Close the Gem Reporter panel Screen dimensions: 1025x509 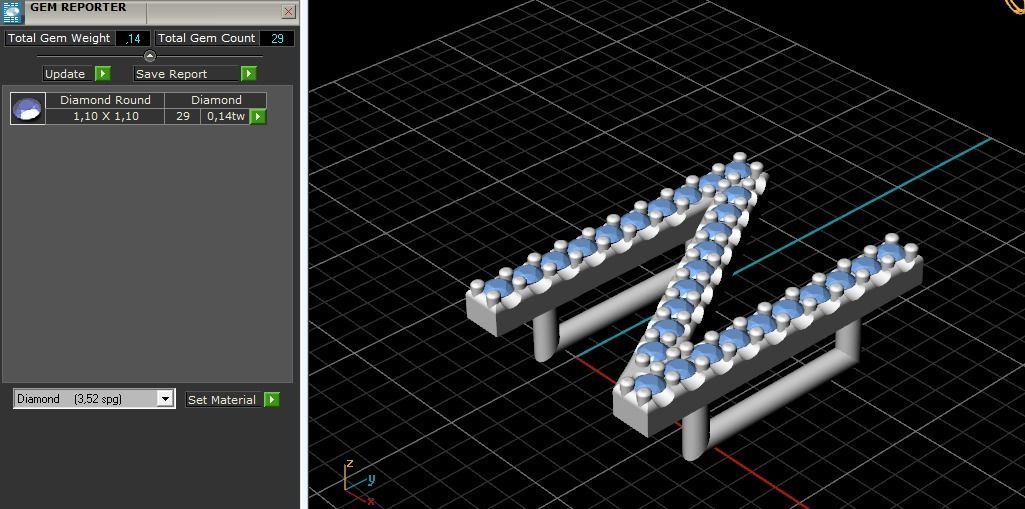[x=288, y=11]
